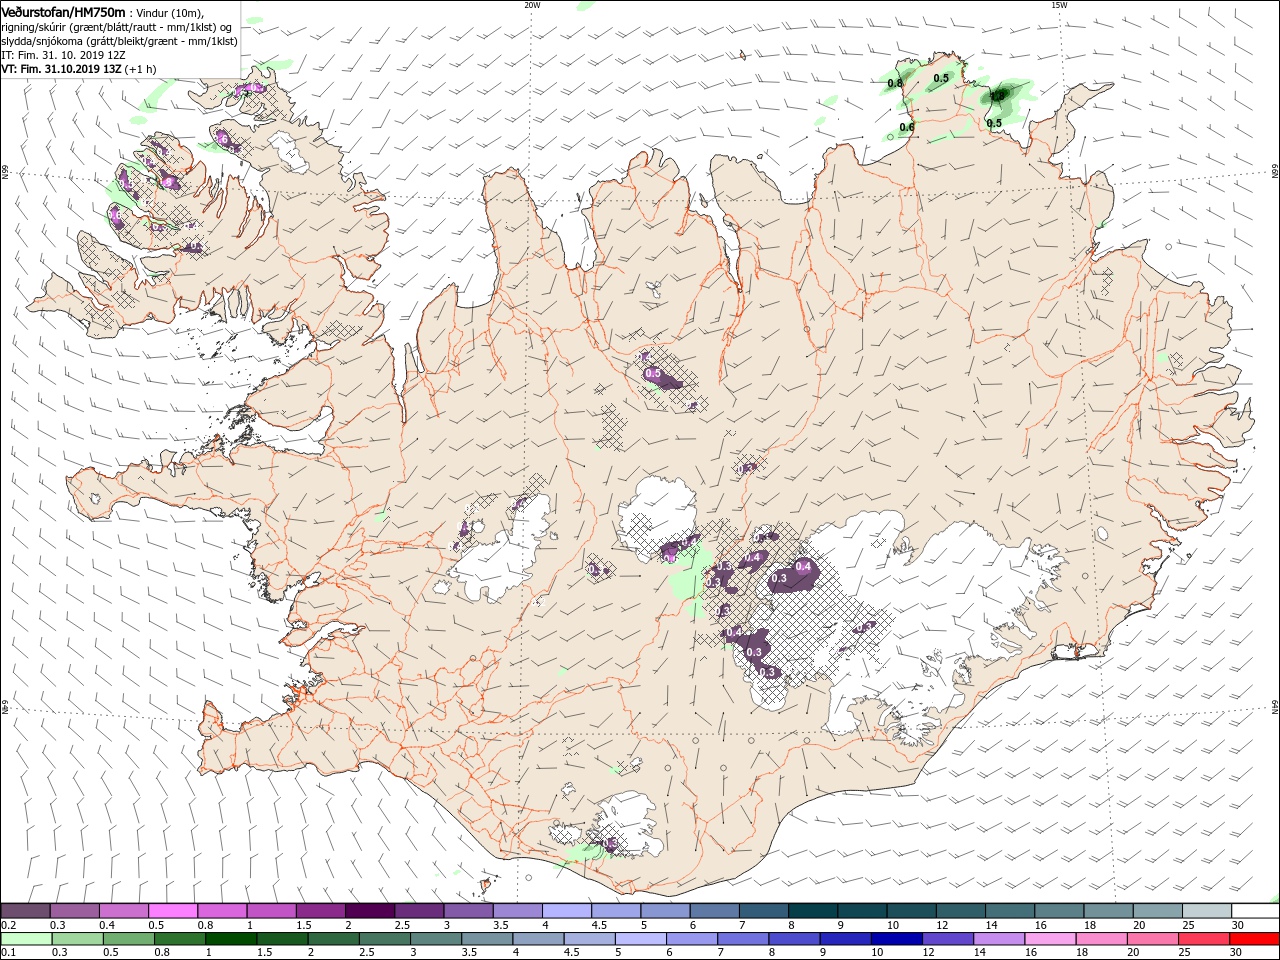
Task: Click the 0.1 label in the rain scale
Action: pos(8,951)
